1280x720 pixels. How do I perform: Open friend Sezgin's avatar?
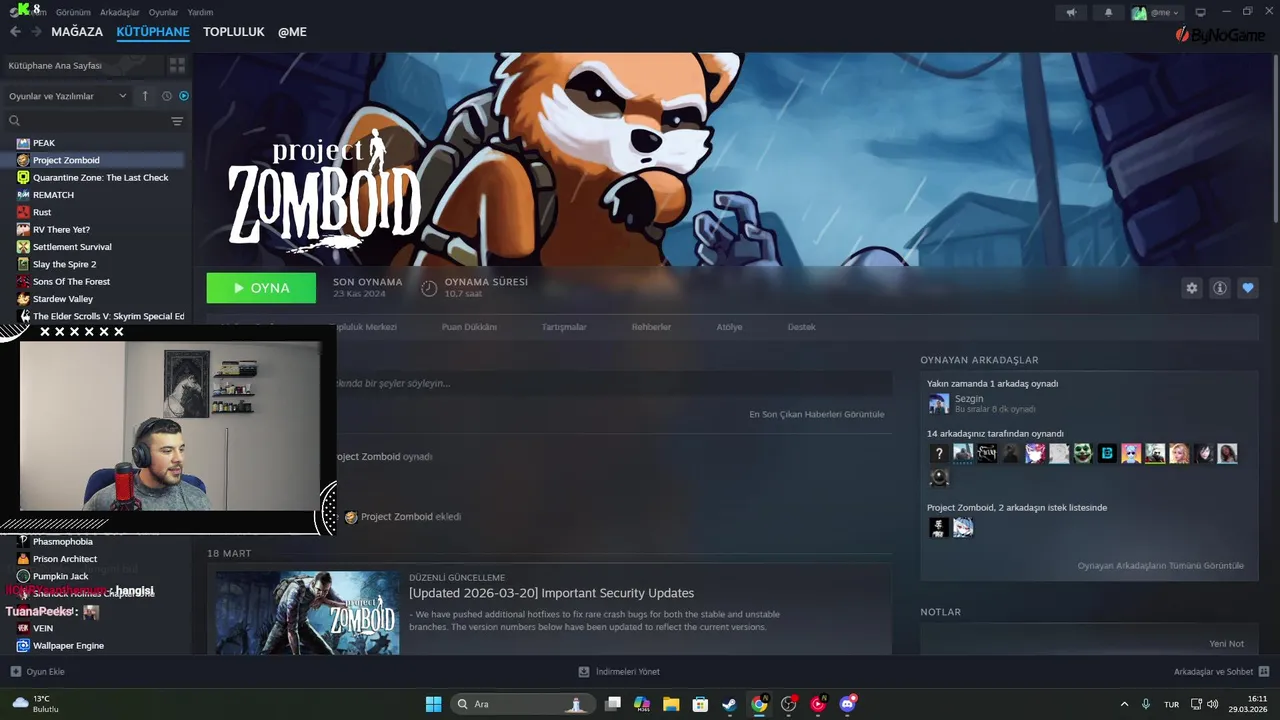(x=938, y=403)
